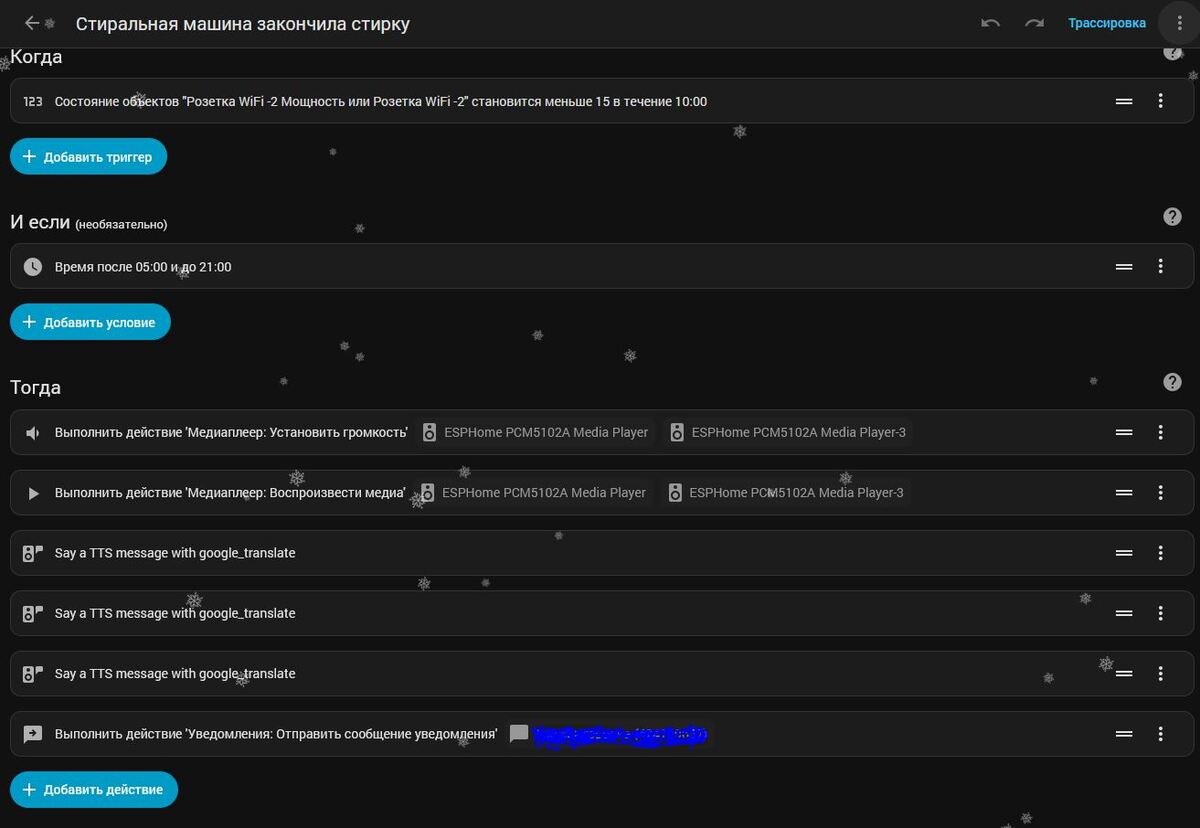Viewport: 1200px width, 828px height.
Task: Click the back arrow in the header
Action: (32, 23)
